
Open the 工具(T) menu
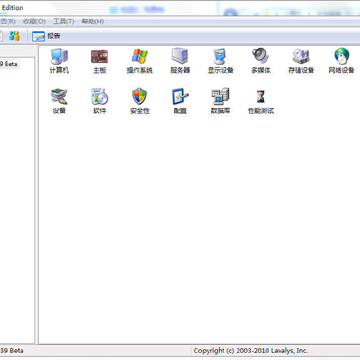[x=64, y=22]
